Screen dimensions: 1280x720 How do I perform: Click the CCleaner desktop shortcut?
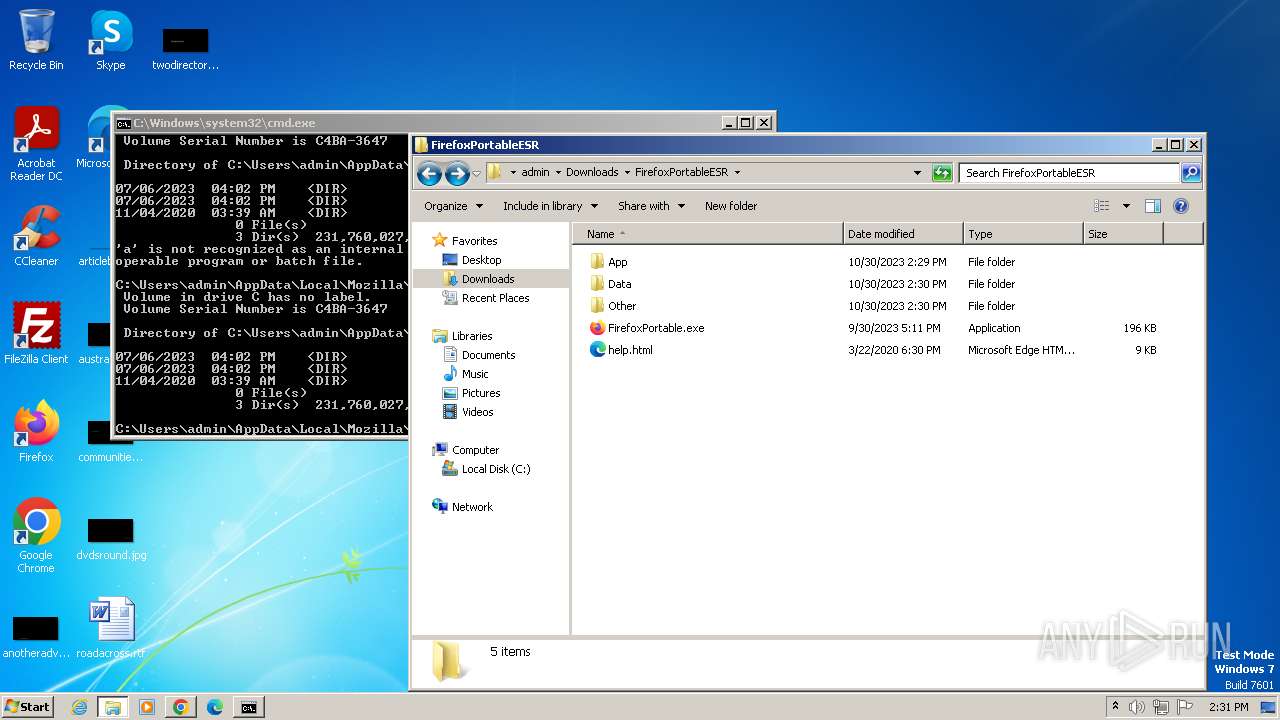[x=36, y=236]
